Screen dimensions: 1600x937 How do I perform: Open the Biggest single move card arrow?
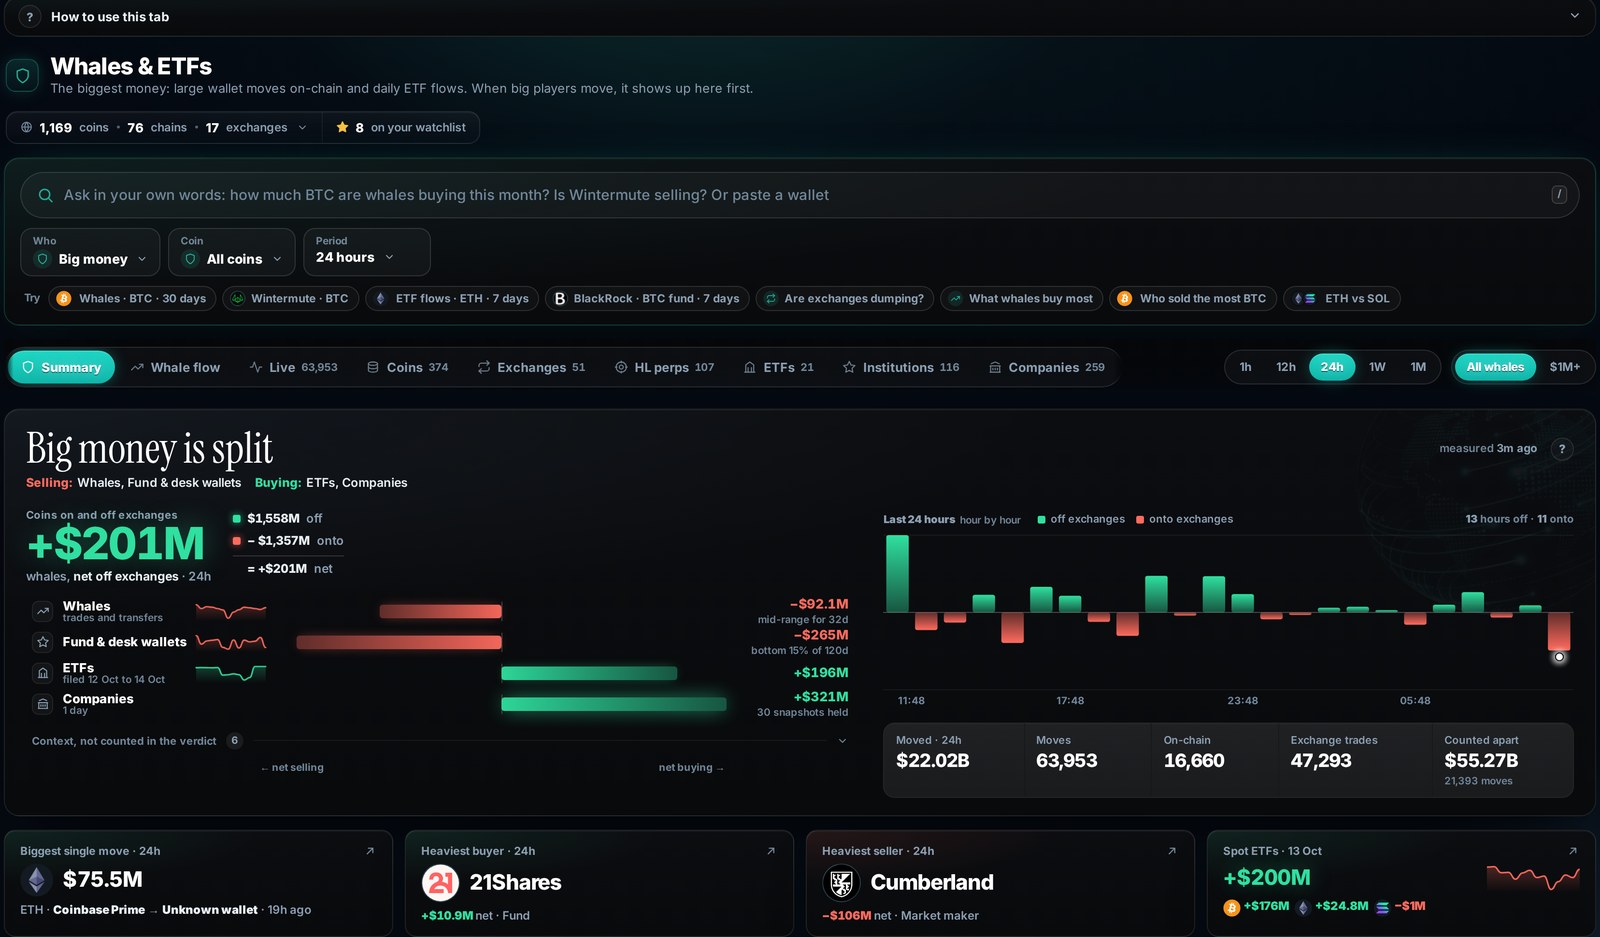click(x=370, y=851)
